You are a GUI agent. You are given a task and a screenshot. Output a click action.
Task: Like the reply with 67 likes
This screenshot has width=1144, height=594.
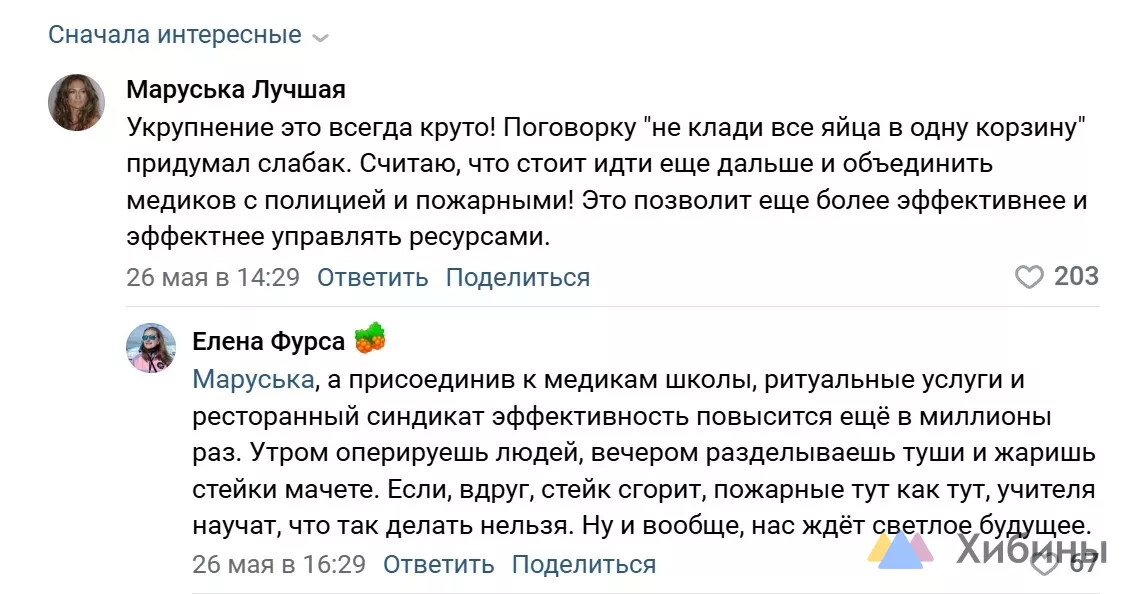[x=1045, y=563]
